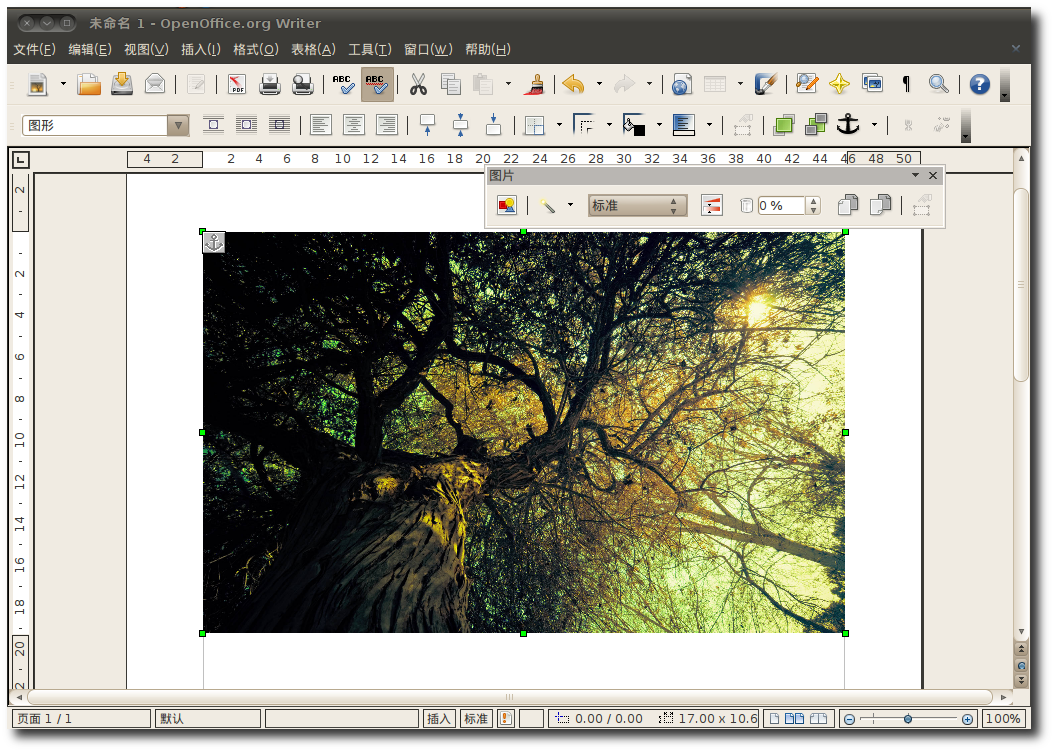The image size is (1054, 752).
Task: Toggle insert mode 插入 in status bar
Action: click(439, 719)
